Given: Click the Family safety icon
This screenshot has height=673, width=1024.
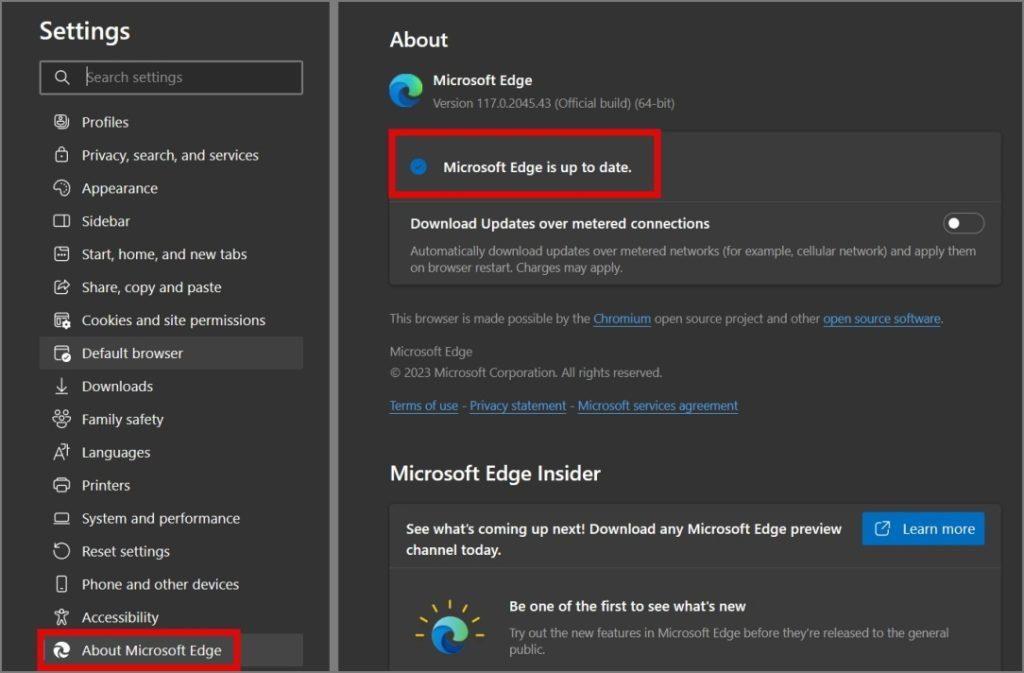Looking at the screenshot, I should (x=61, y=419).
